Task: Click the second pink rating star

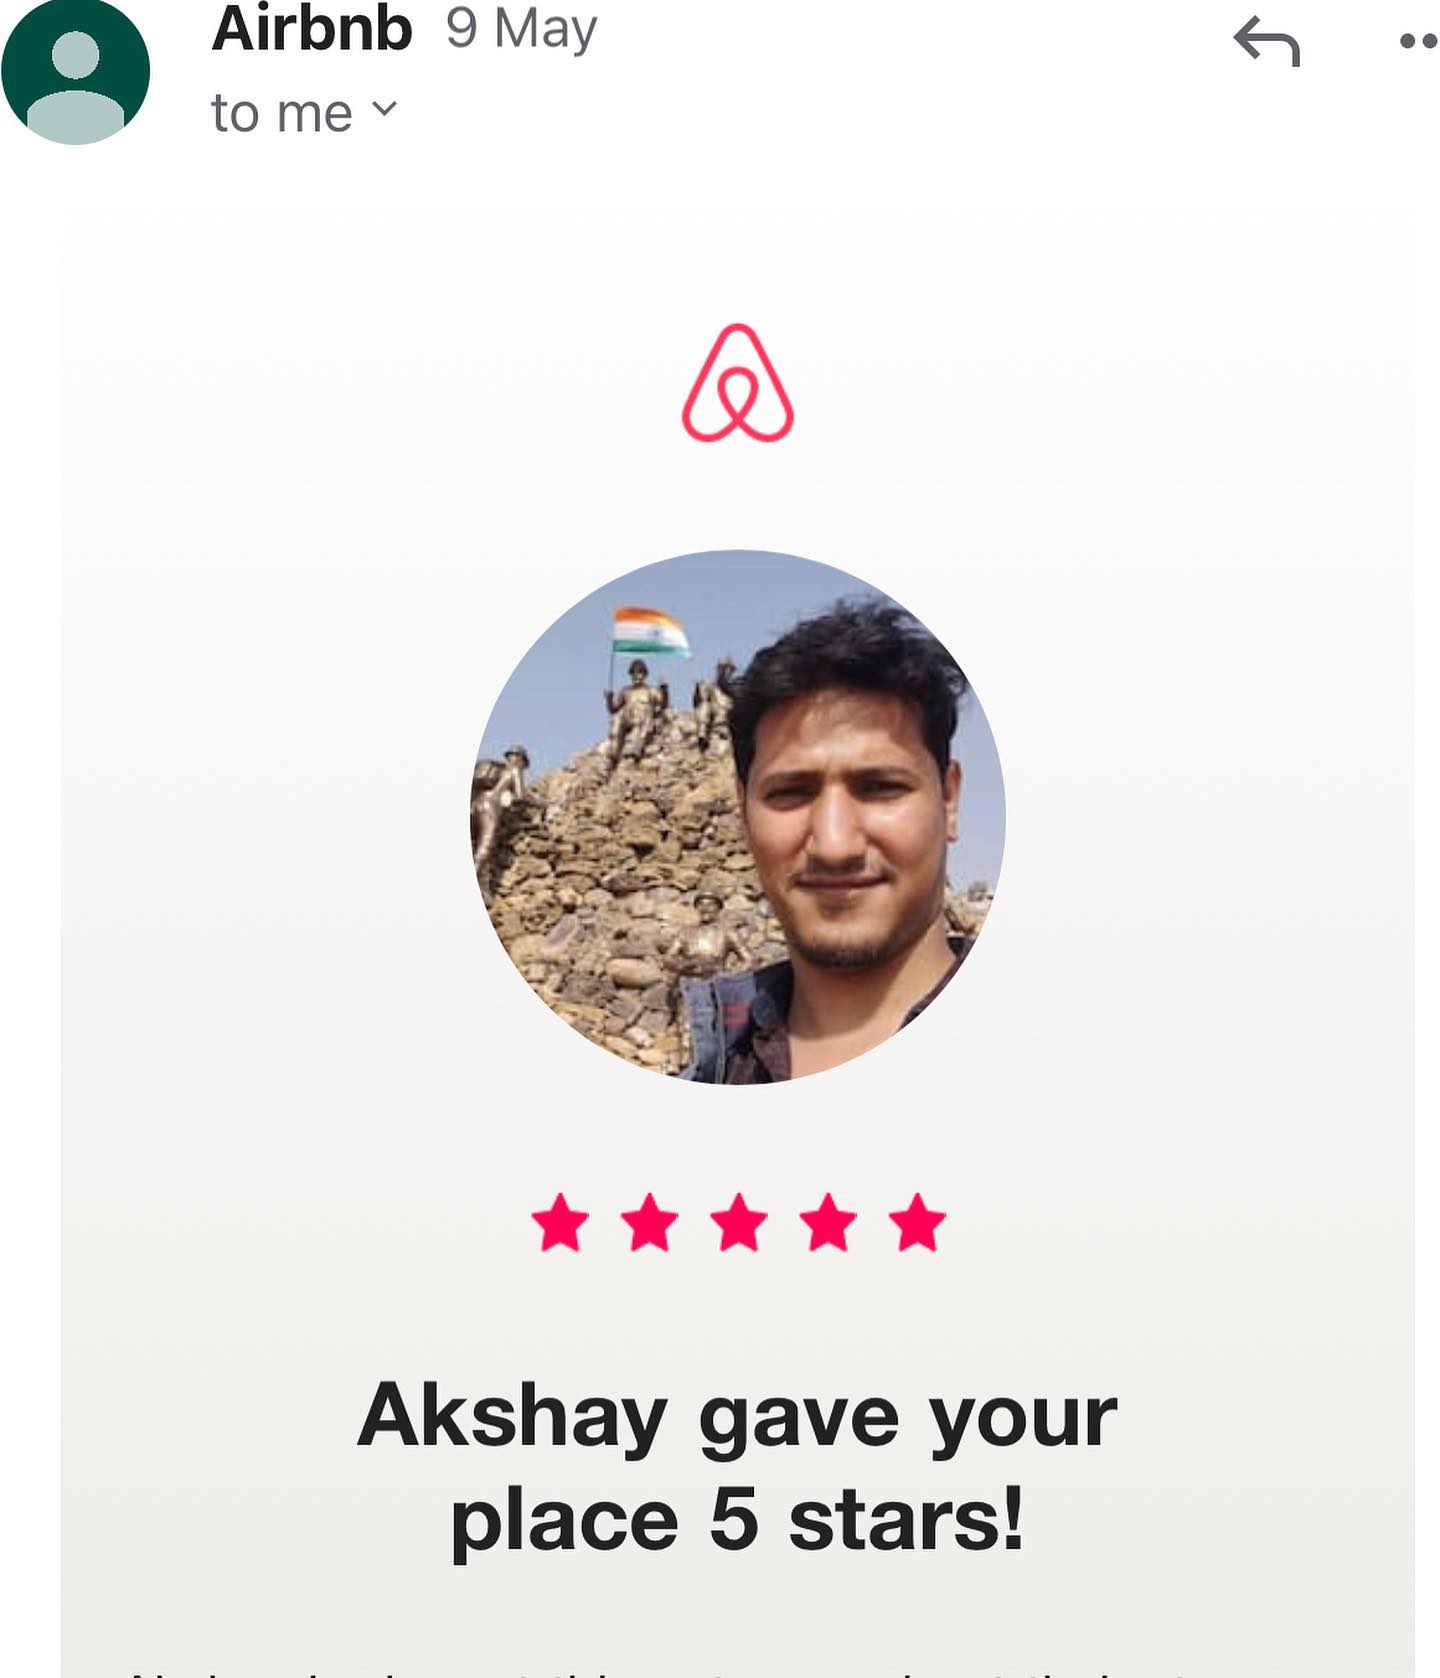Action: coord(649,1222)
